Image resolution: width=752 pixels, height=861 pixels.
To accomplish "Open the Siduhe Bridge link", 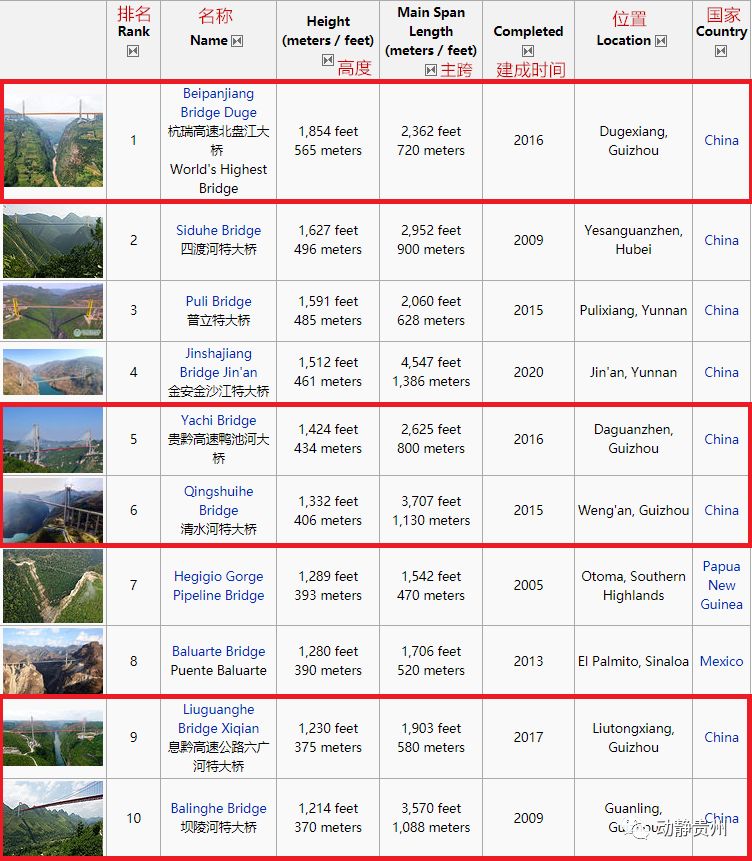I will [x=218, y=230].
